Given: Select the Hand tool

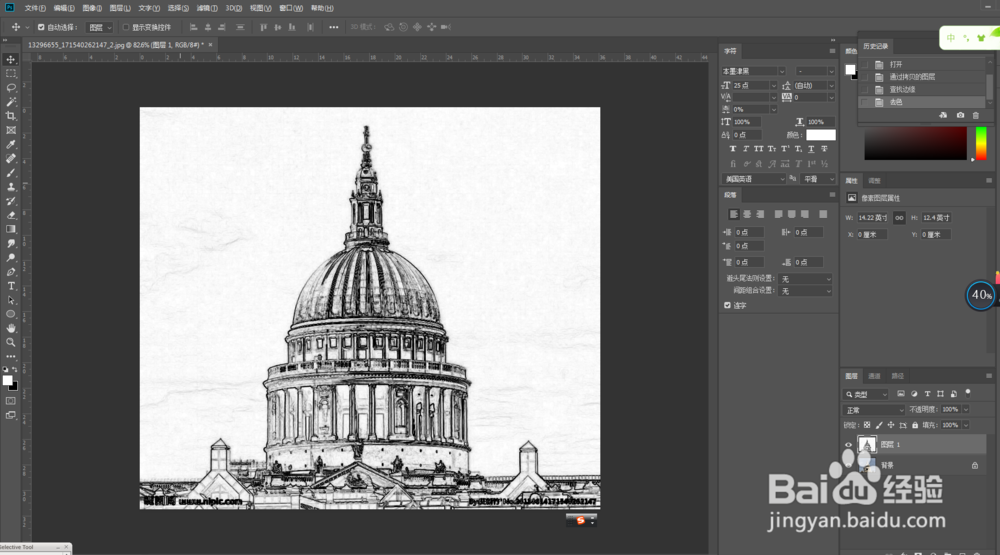Looking at the screenshot, I should point(11,328).
